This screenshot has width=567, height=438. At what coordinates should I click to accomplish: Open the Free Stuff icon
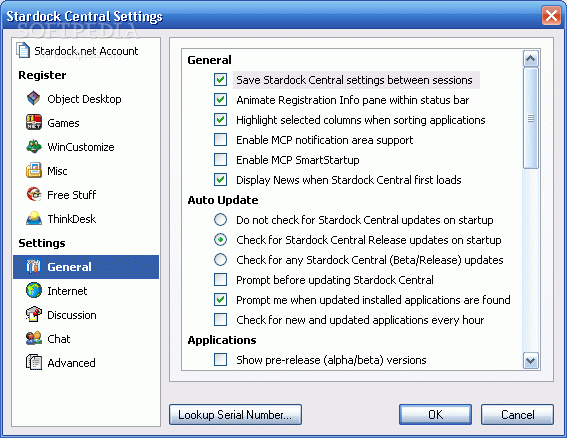(x=34, y=194)
